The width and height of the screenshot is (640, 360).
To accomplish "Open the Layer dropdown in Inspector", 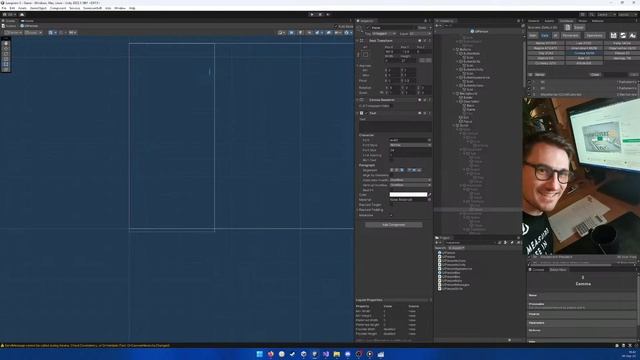I will (420, 34).
